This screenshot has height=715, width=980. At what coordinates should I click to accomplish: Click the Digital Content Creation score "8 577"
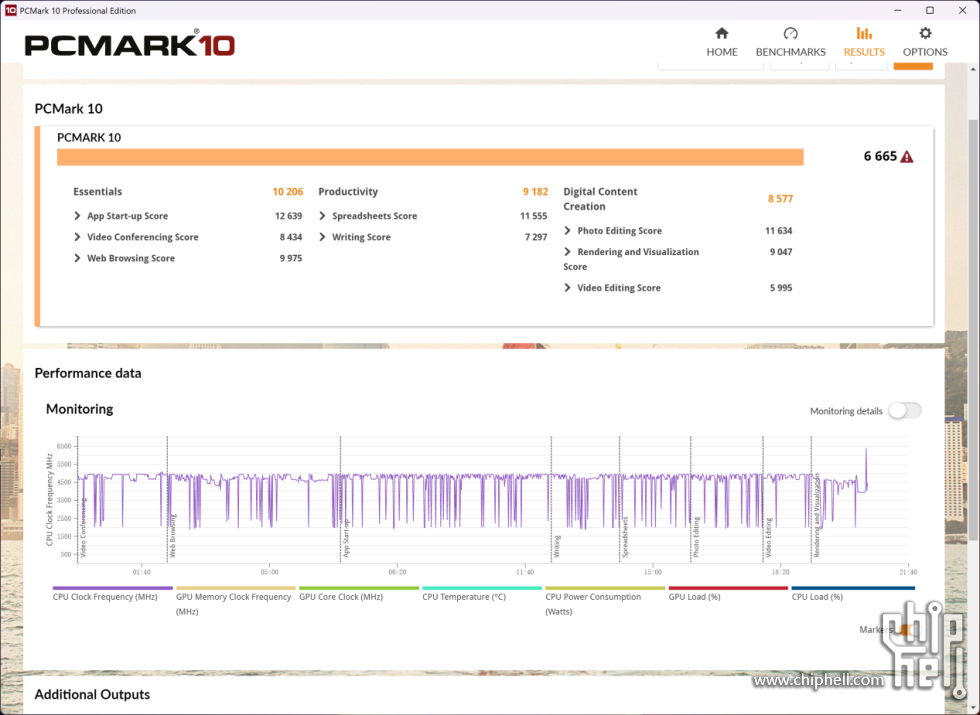pyautogui.click(x=781, y=199)
